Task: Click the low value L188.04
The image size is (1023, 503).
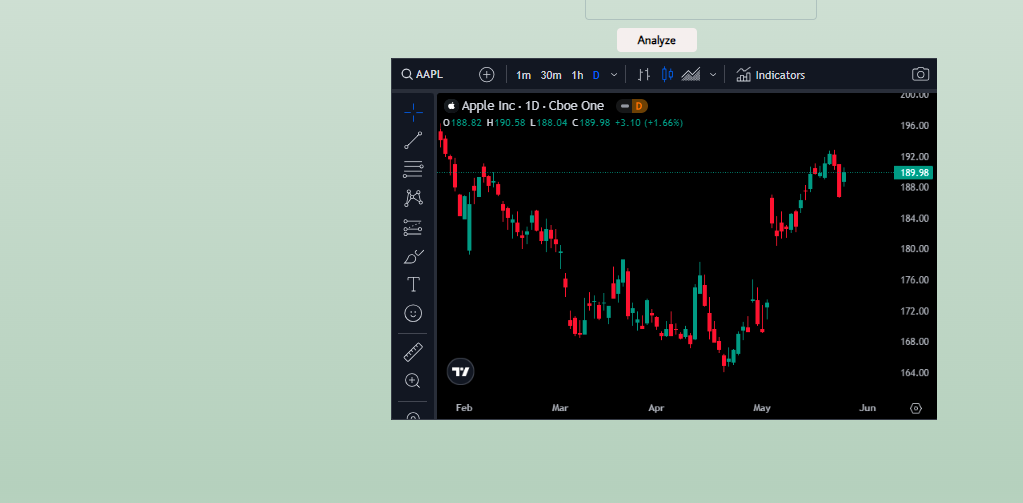Action: (x=549, y=123)
